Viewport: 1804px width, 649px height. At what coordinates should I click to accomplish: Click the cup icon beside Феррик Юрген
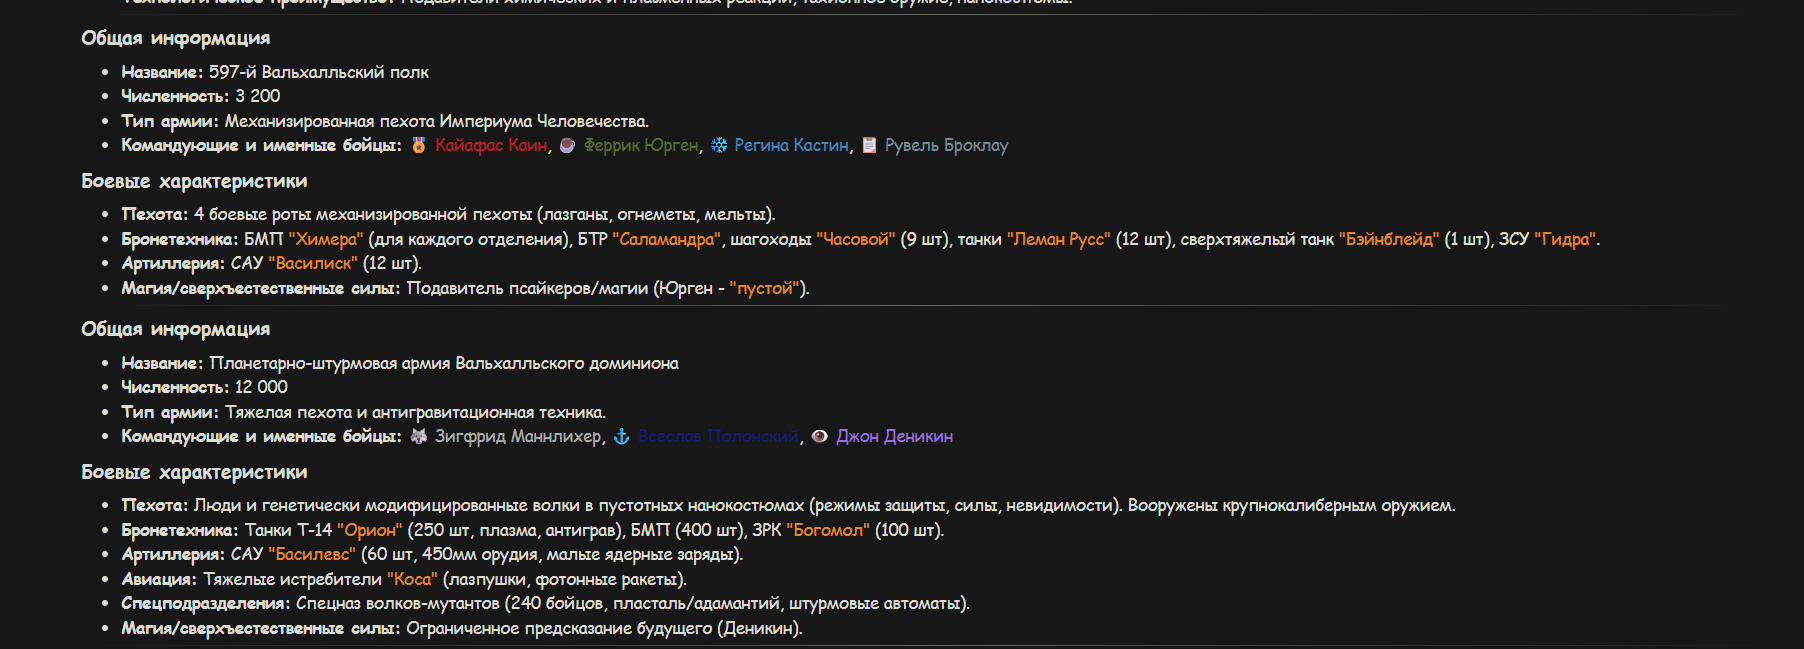click(x=567, y=145)
